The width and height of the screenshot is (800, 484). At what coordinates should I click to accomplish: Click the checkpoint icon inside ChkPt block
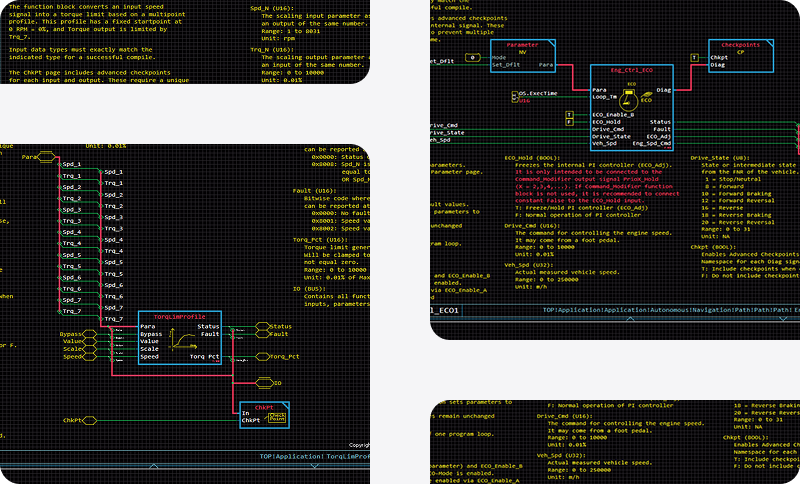276,416
